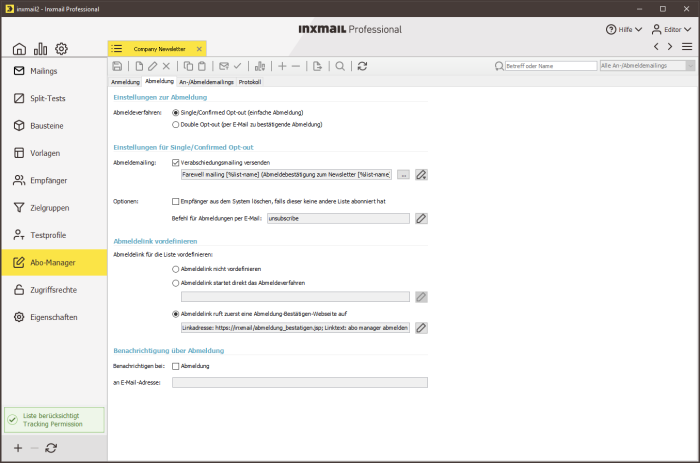Click the an E-Mail-Adresse input field
The height and width of the screenshot is (463, 700).
pos(300,383)
